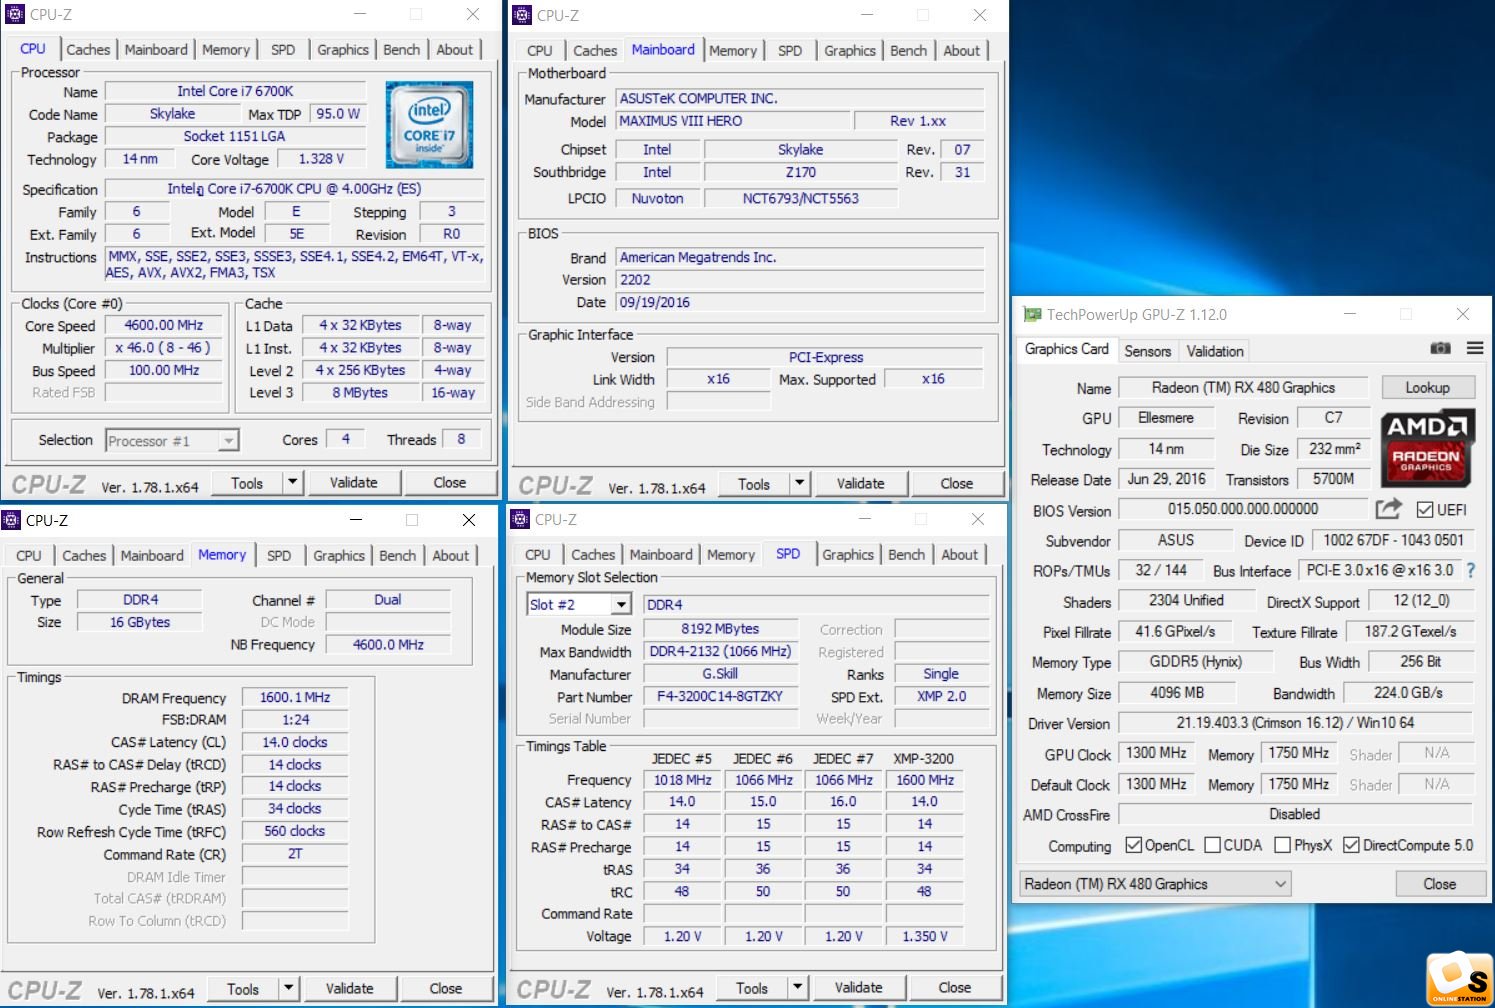Click the AMD Radeon Graphics logo

1426,448
